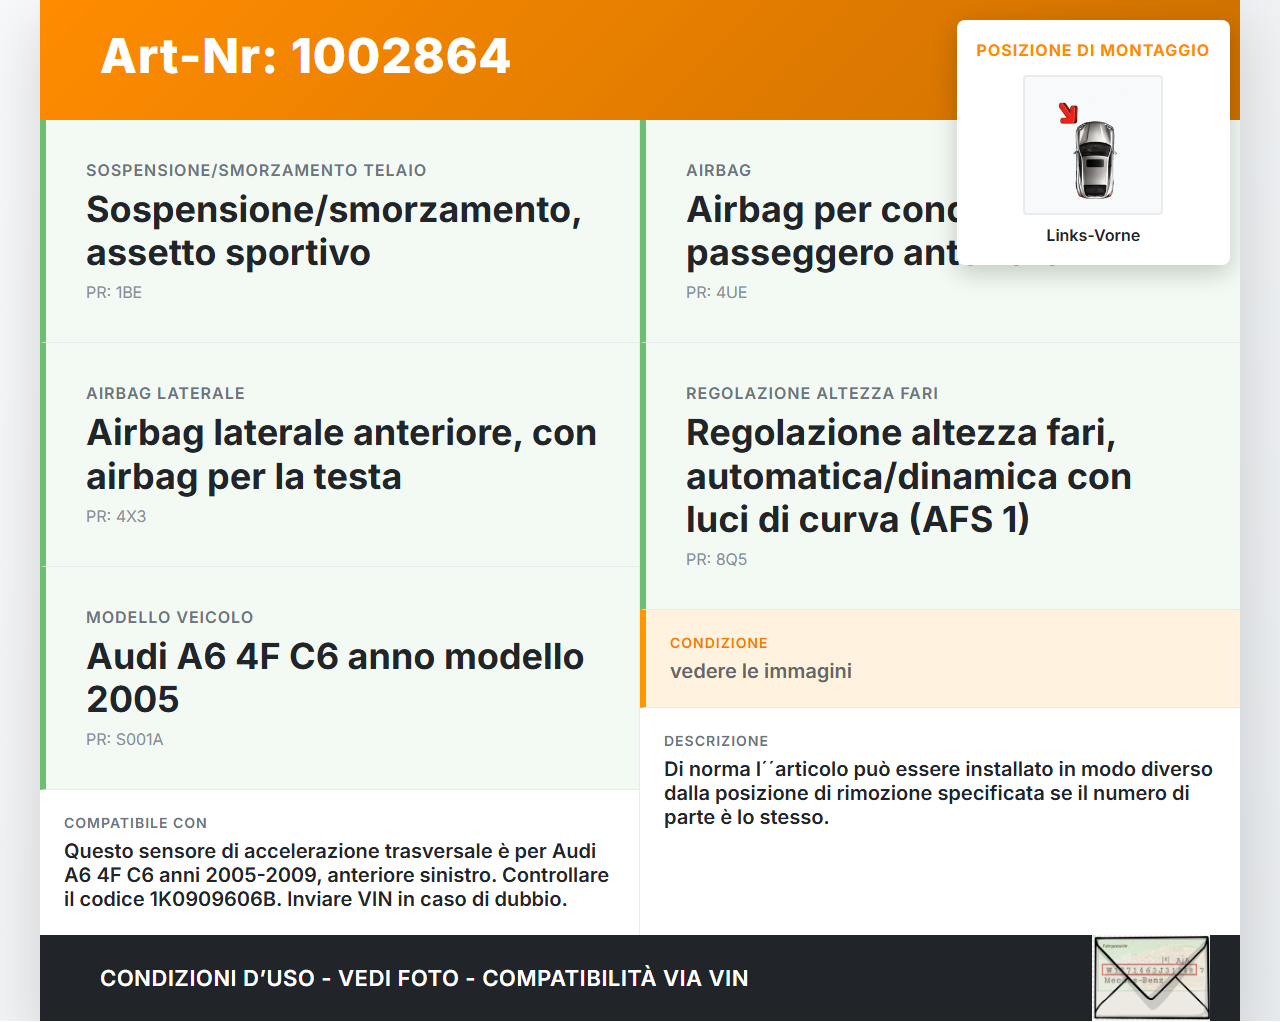Click the DESCRIZIONE paragraph text
The width and height of the screenshot is (1280, 1022).
937,793
